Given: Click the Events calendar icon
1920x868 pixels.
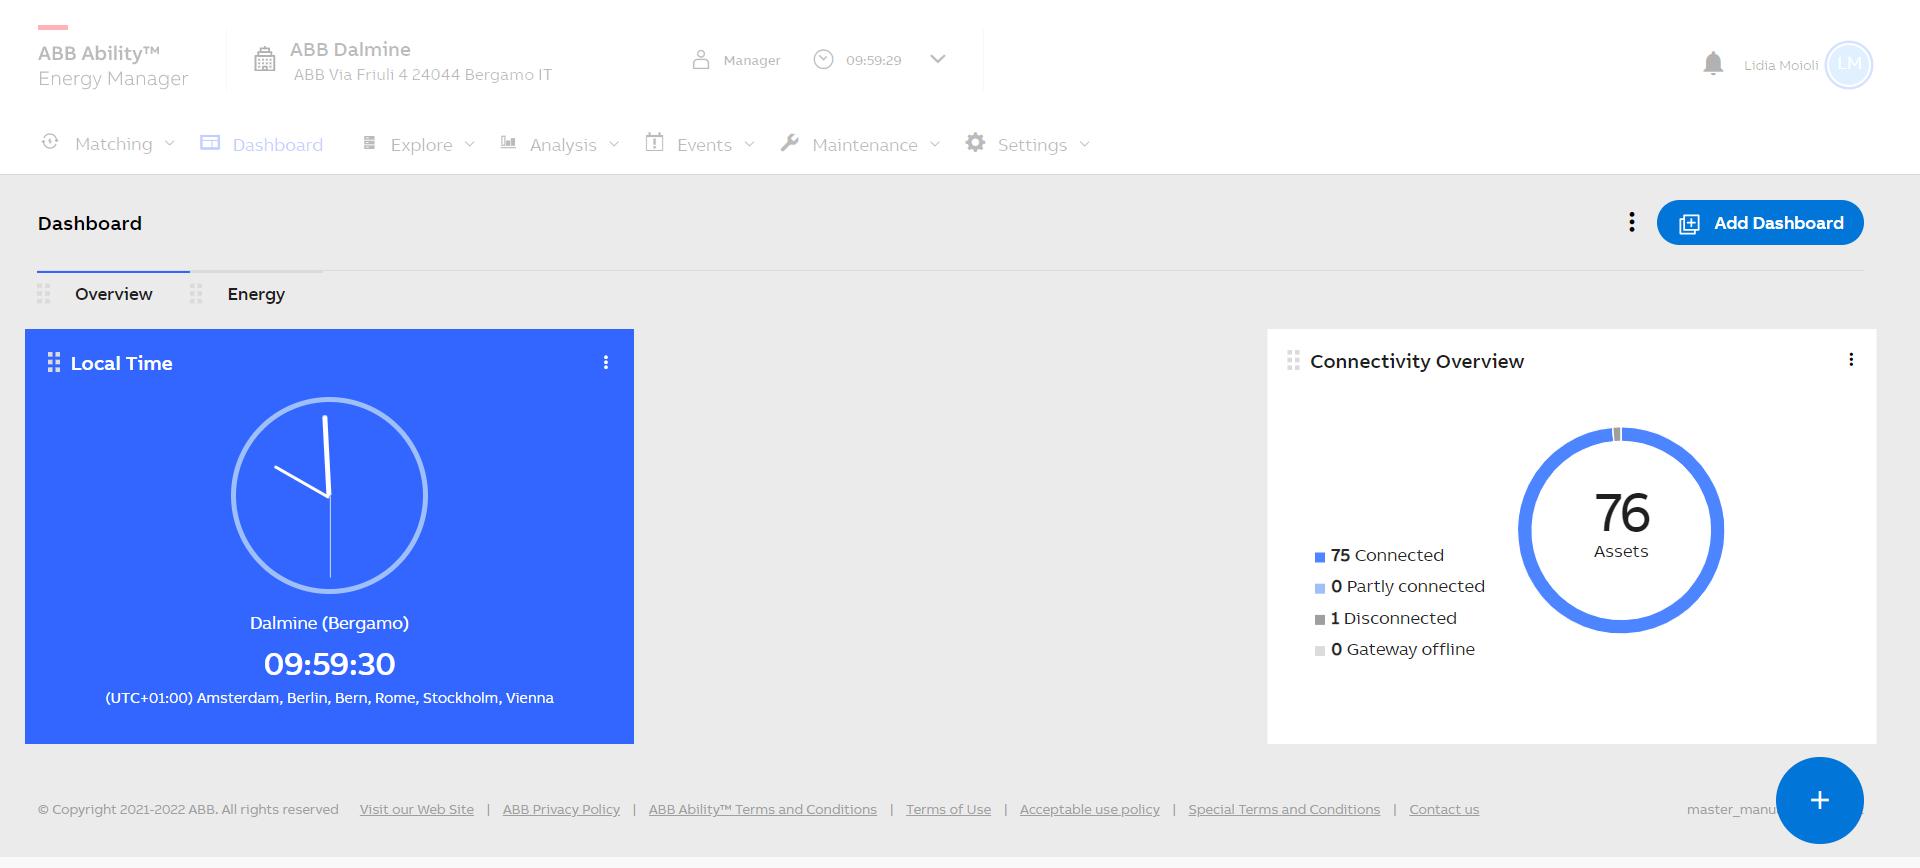Looking at the screenshot, I should tap(654, 142).
